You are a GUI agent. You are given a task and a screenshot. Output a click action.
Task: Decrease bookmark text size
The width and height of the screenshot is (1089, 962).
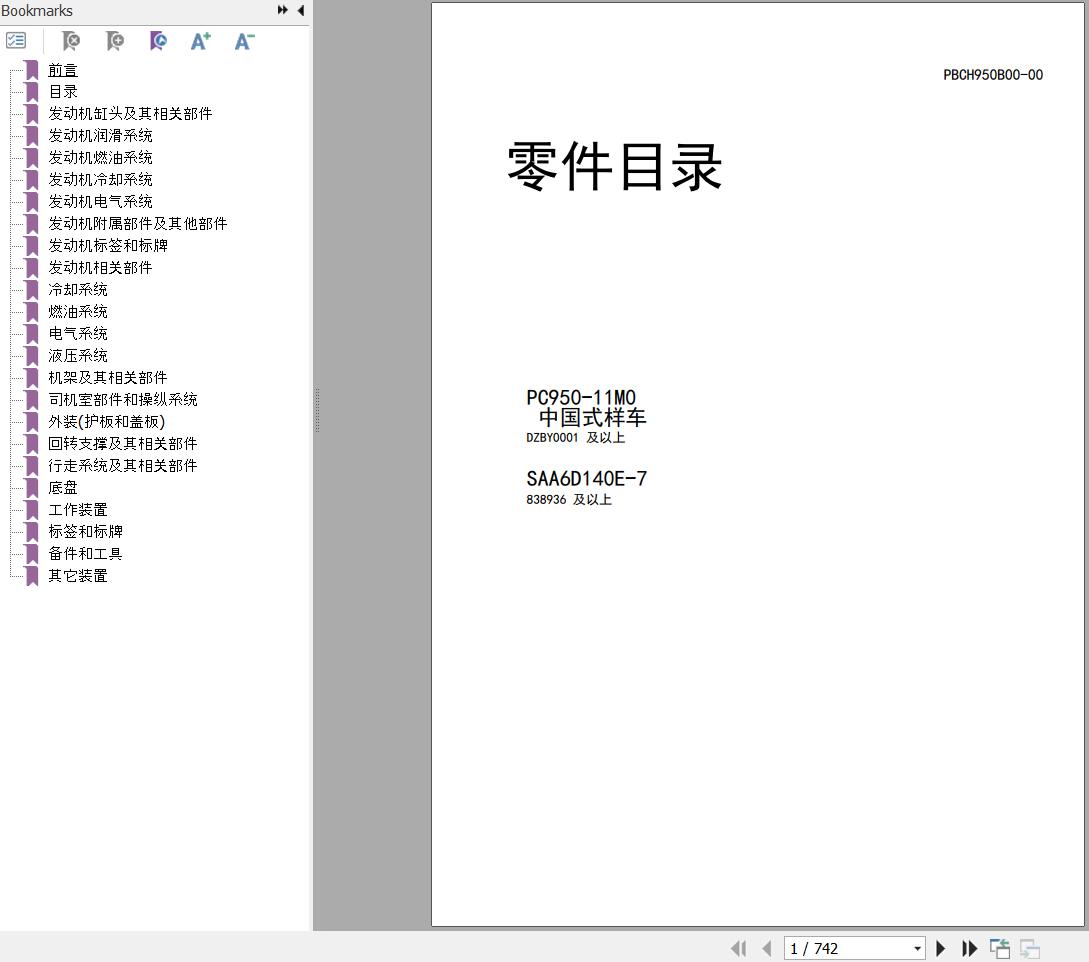[244, 41]
